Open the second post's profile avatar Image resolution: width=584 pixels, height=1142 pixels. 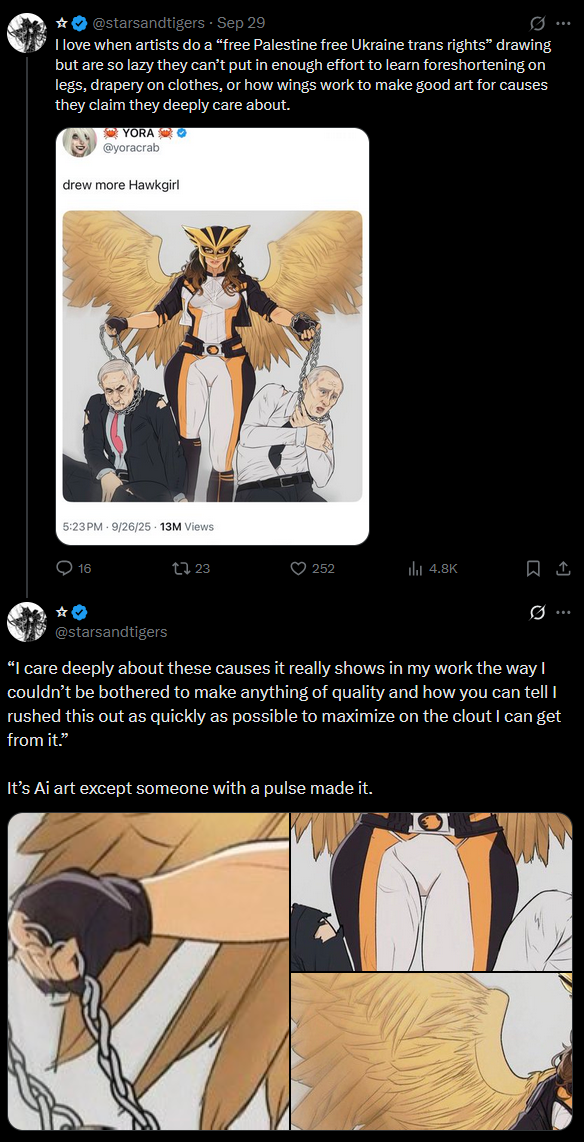tap(27, 622)
